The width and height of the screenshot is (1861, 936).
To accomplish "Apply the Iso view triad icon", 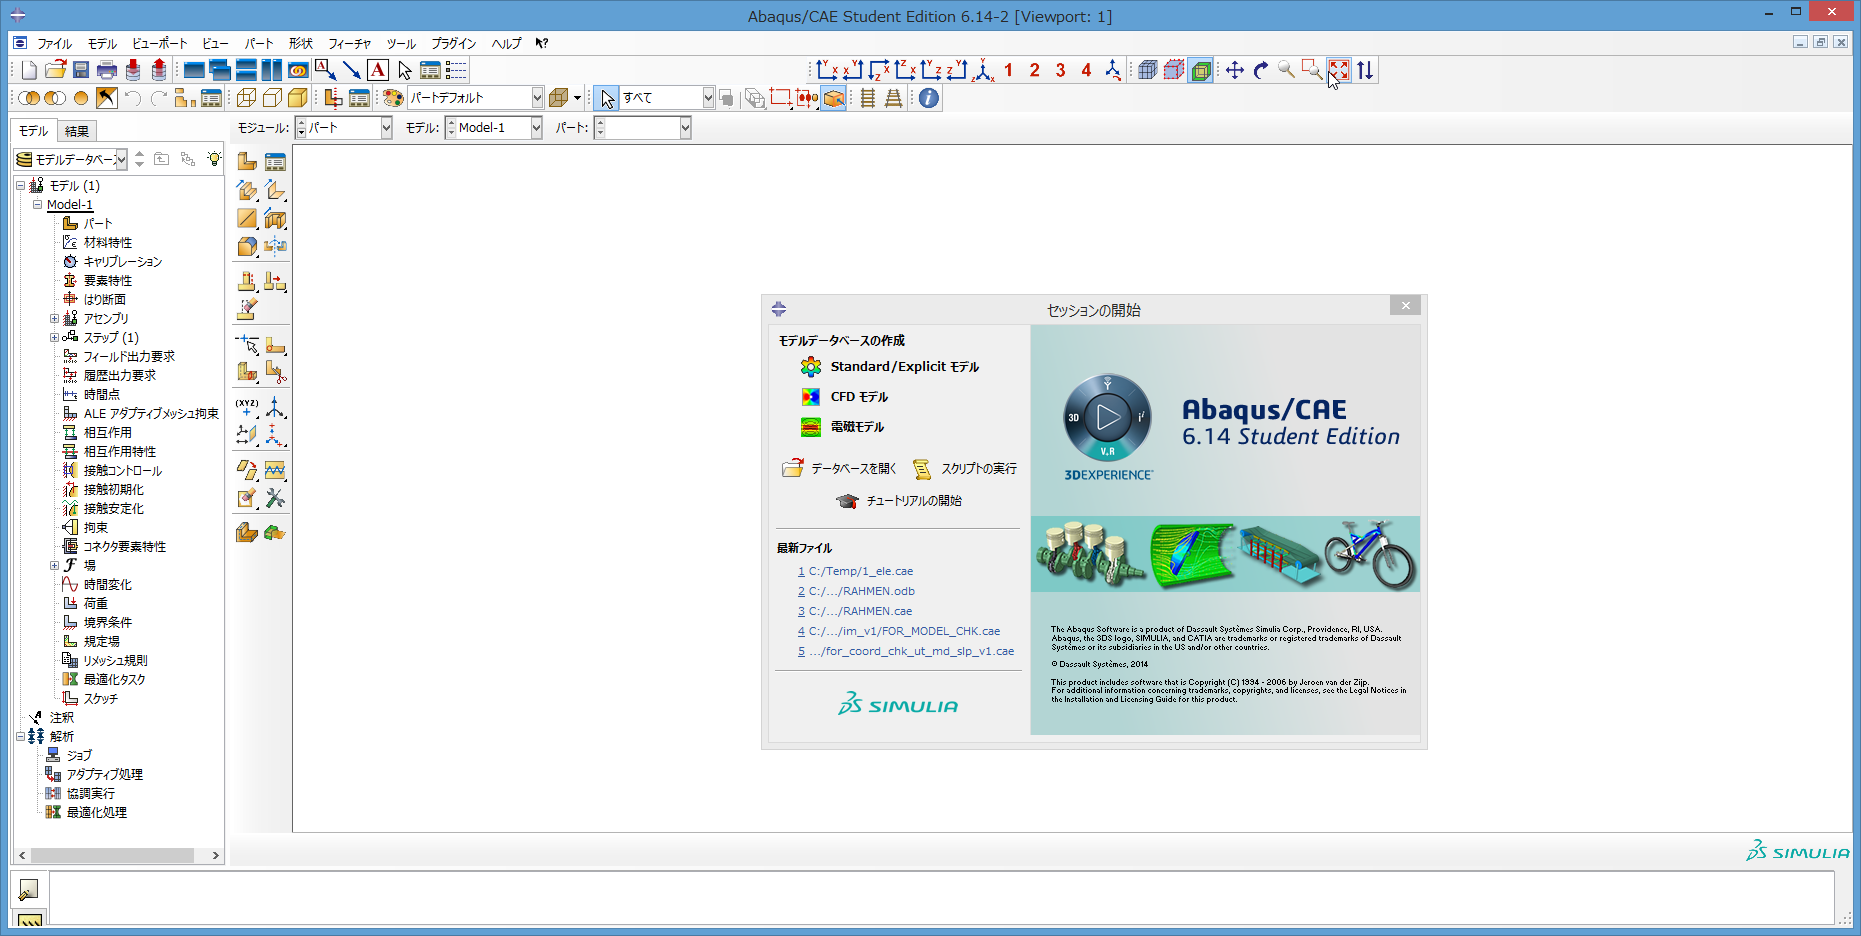I will [983, 70].
